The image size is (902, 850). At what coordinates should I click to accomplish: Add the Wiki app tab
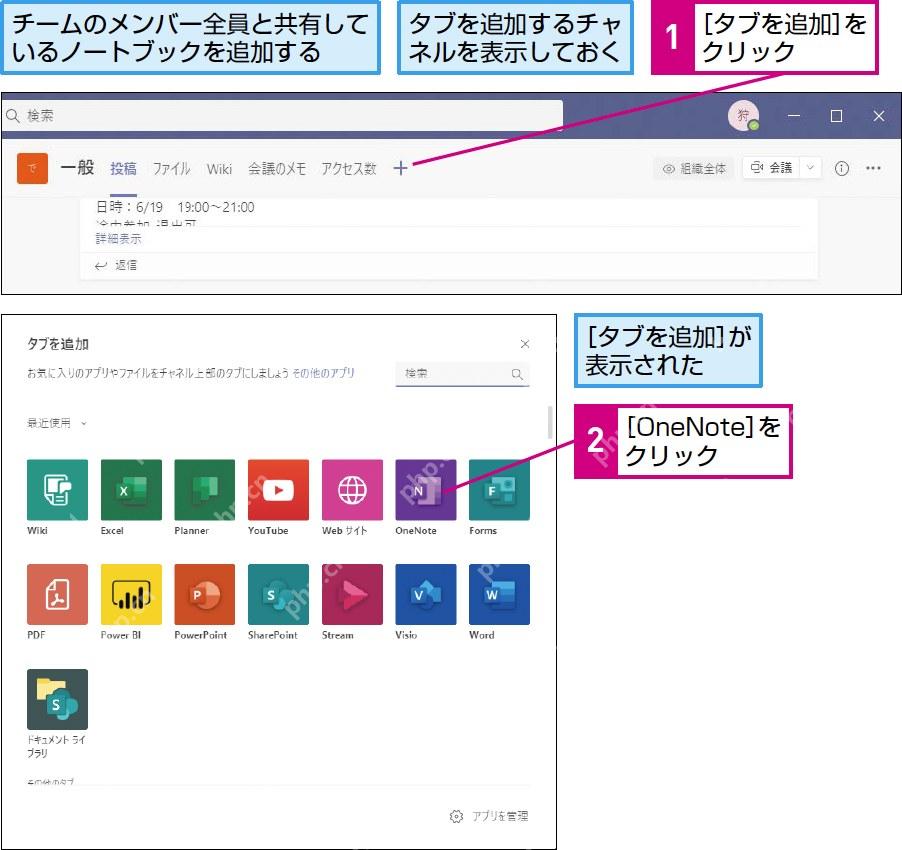click(x=58, y=490)
